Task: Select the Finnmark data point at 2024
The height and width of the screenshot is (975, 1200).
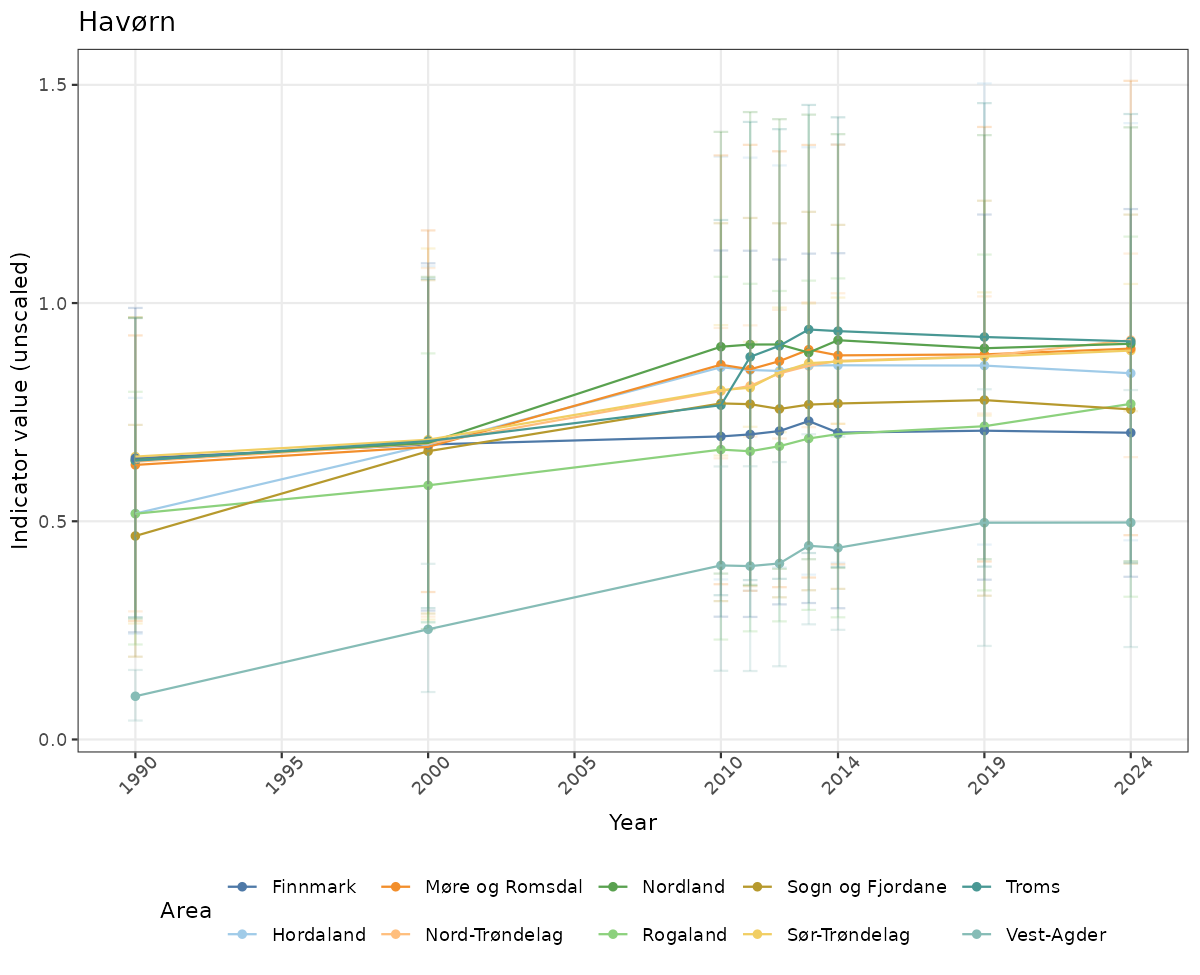Action: tap(1130, 433)
